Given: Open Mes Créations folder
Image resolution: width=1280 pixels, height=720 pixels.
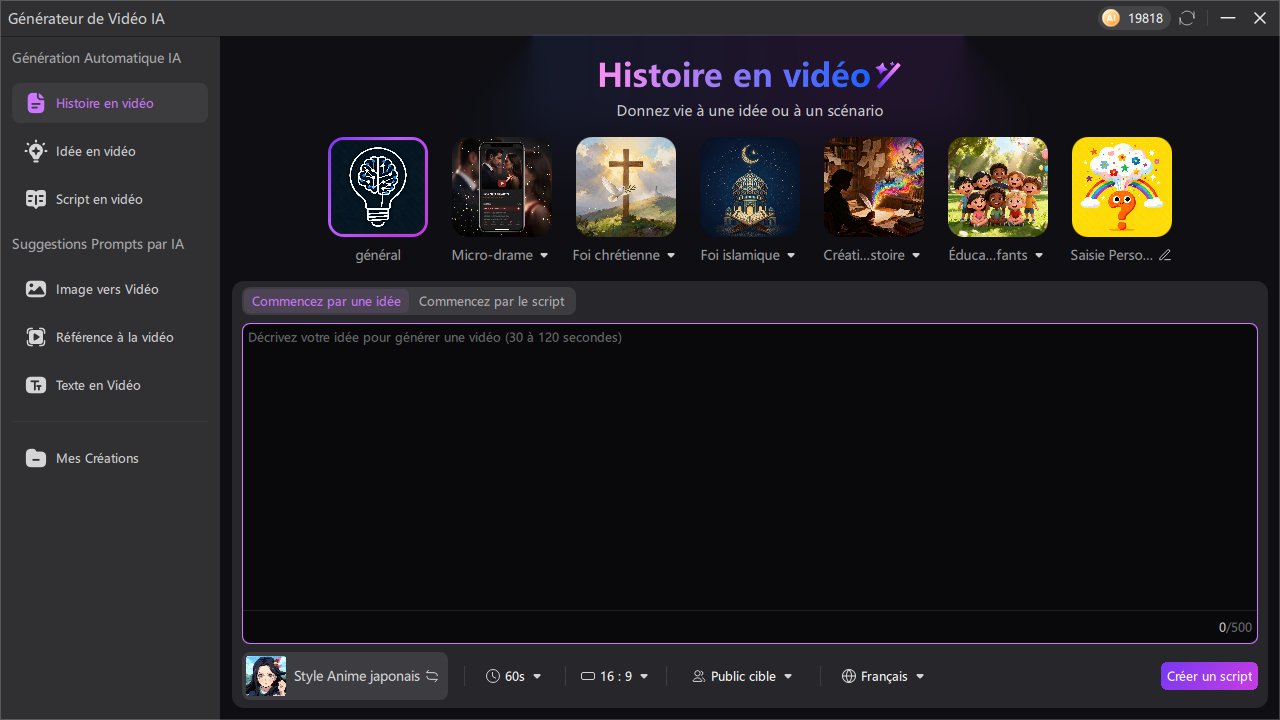Looking at the screenshot, I should [x=110, y=458].
